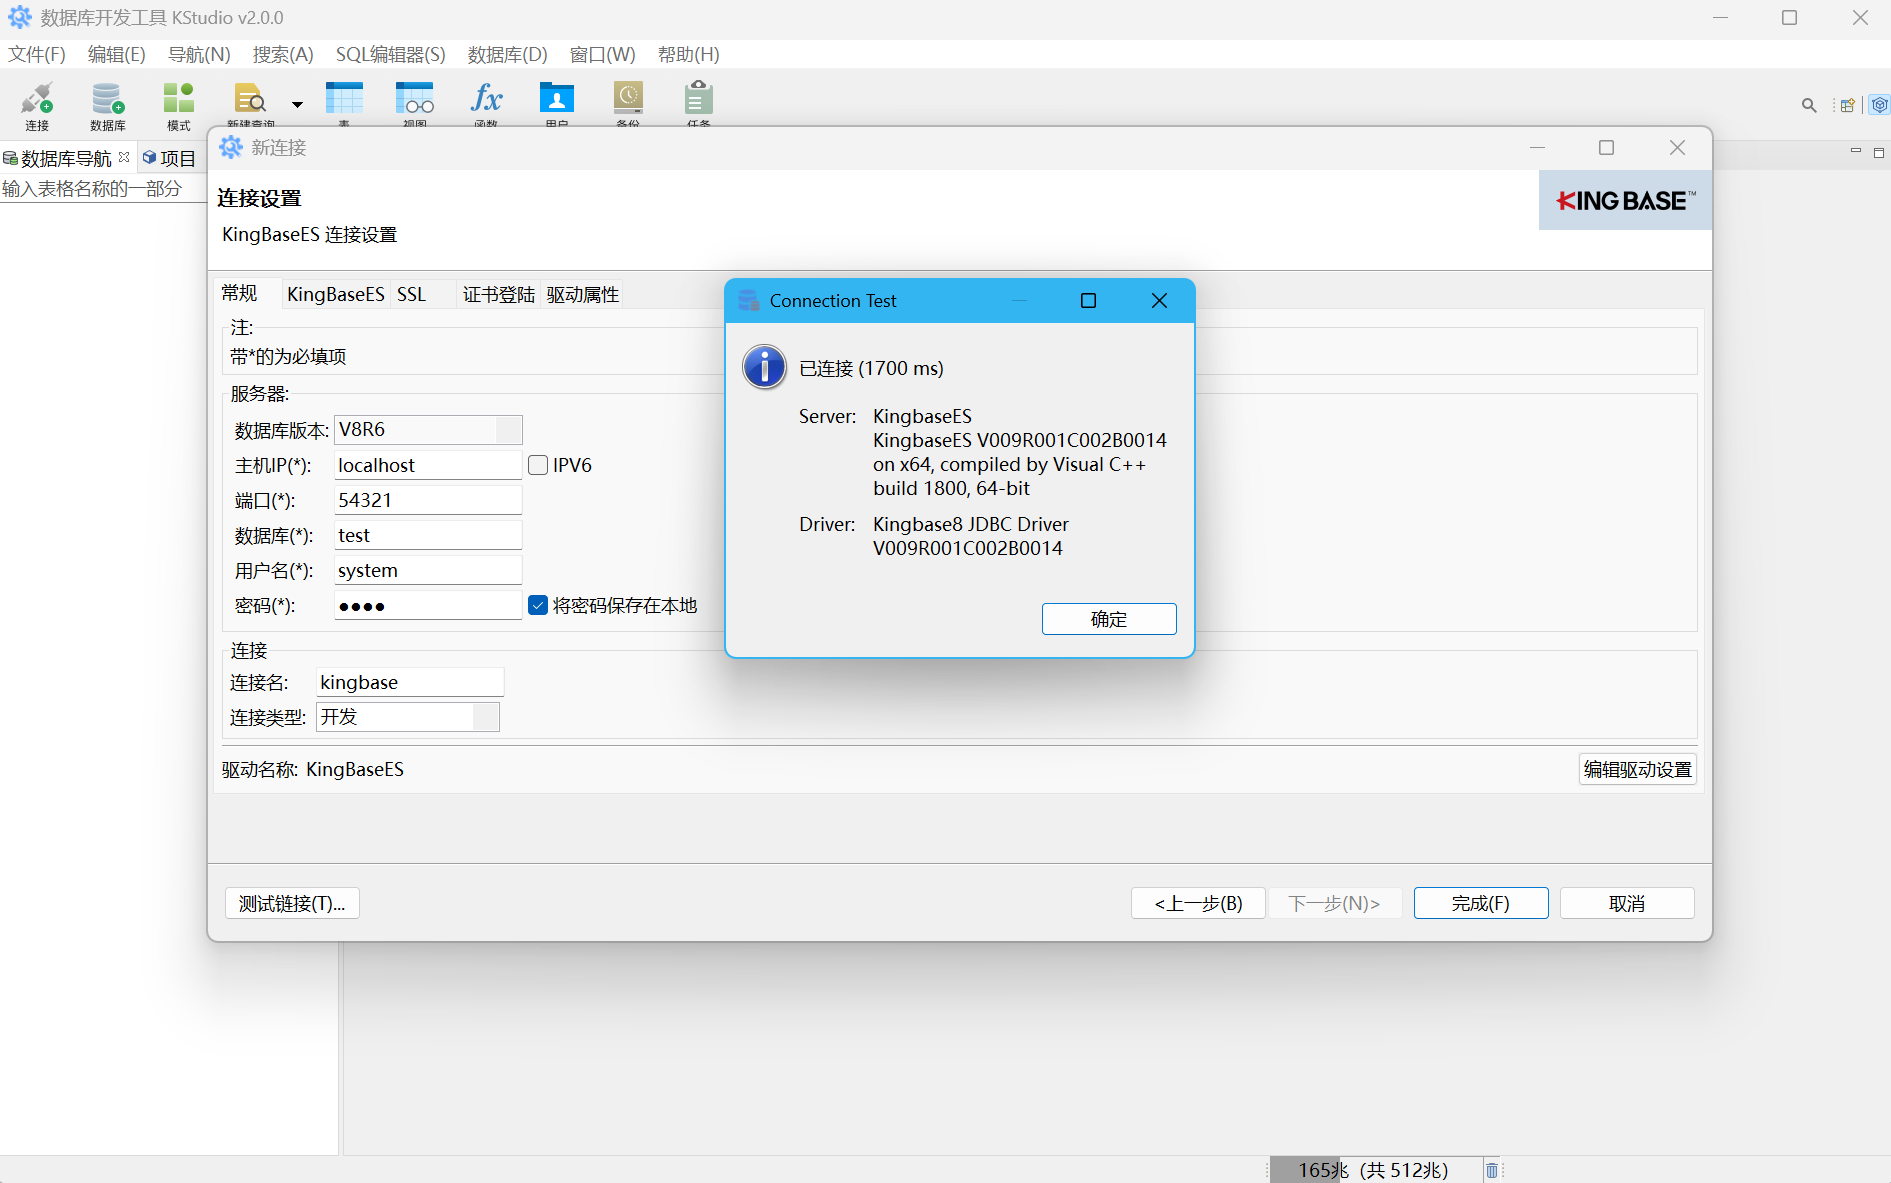The image size is (1891, 1183).
Task: Click the 密码 password field
Action: (x=428, y=605)
